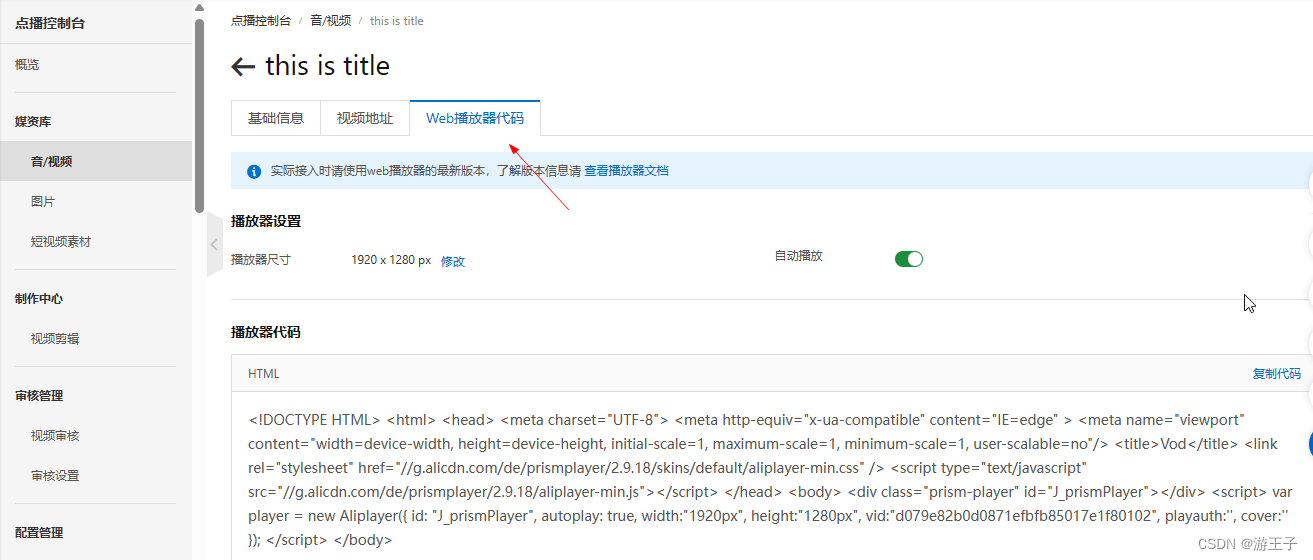Click the sidebar vertical scrollbar

click(199, 116)
